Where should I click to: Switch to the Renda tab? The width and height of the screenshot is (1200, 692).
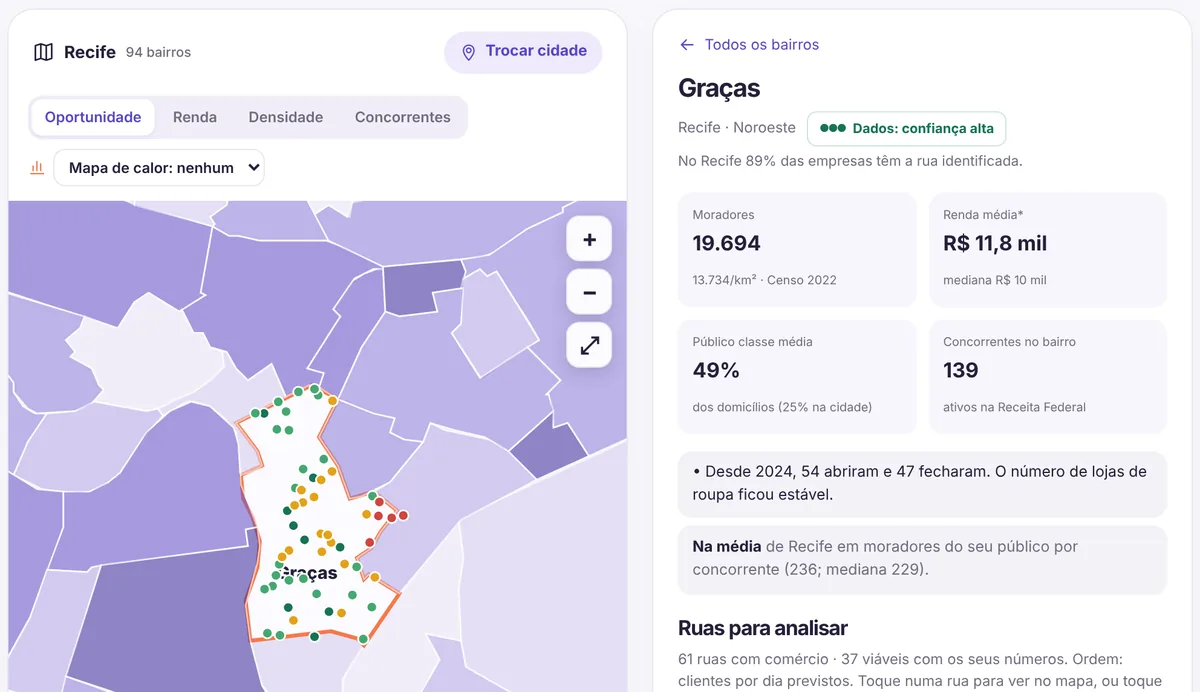coord(195,117)
